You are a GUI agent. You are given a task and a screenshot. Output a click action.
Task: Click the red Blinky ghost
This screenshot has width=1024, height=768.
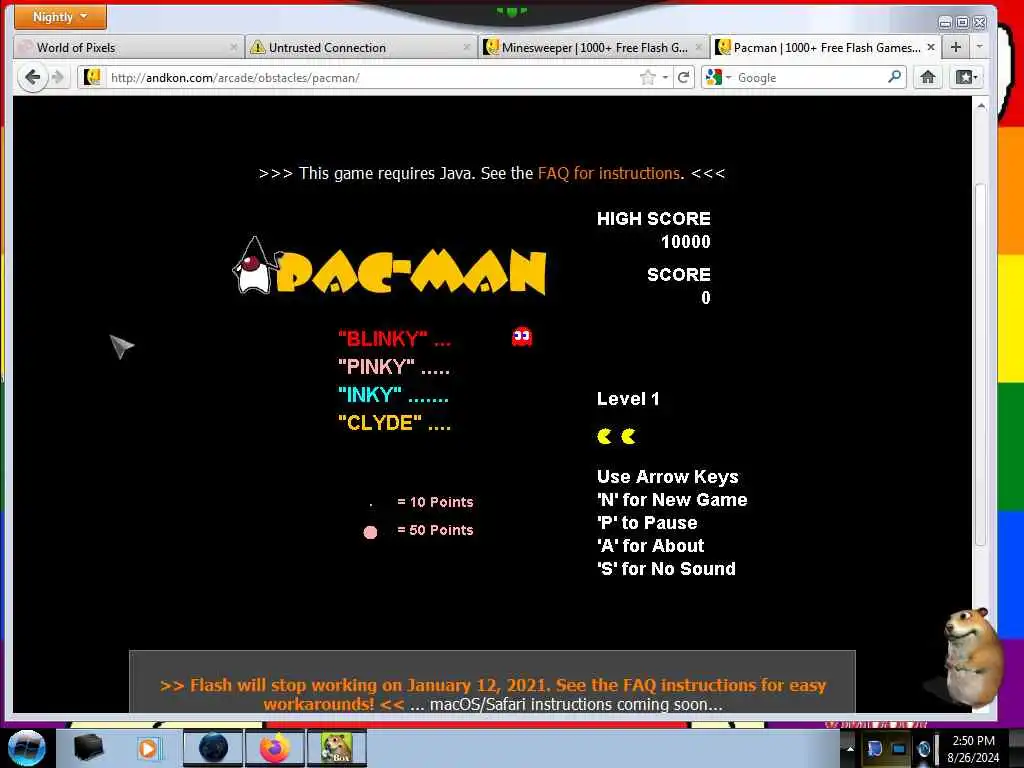(522, 336)
